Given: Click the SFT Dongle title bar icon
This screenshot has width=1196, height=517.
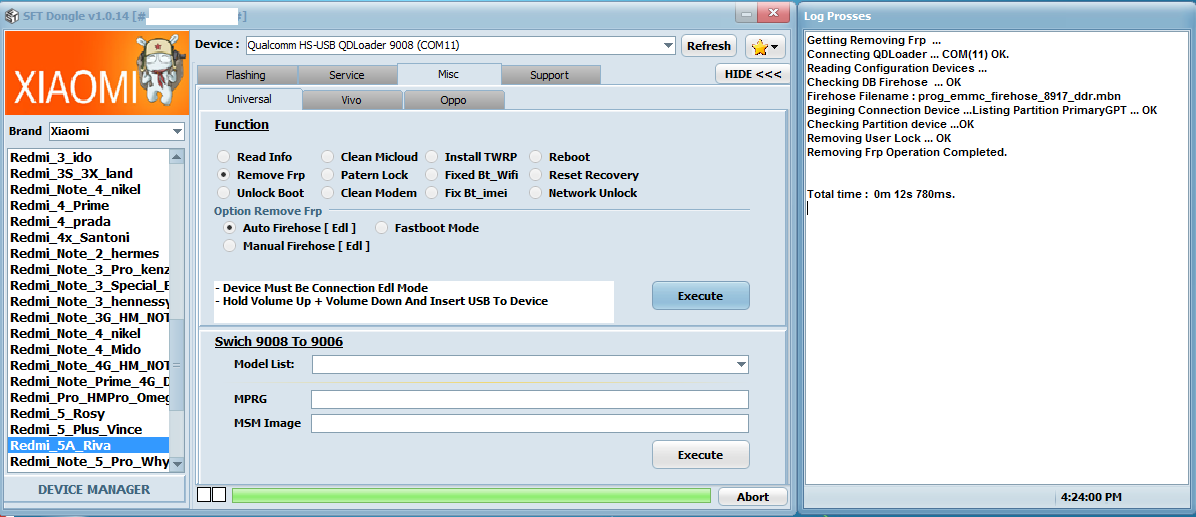Looking at the screenshot, I should click(x=11, y=16).
